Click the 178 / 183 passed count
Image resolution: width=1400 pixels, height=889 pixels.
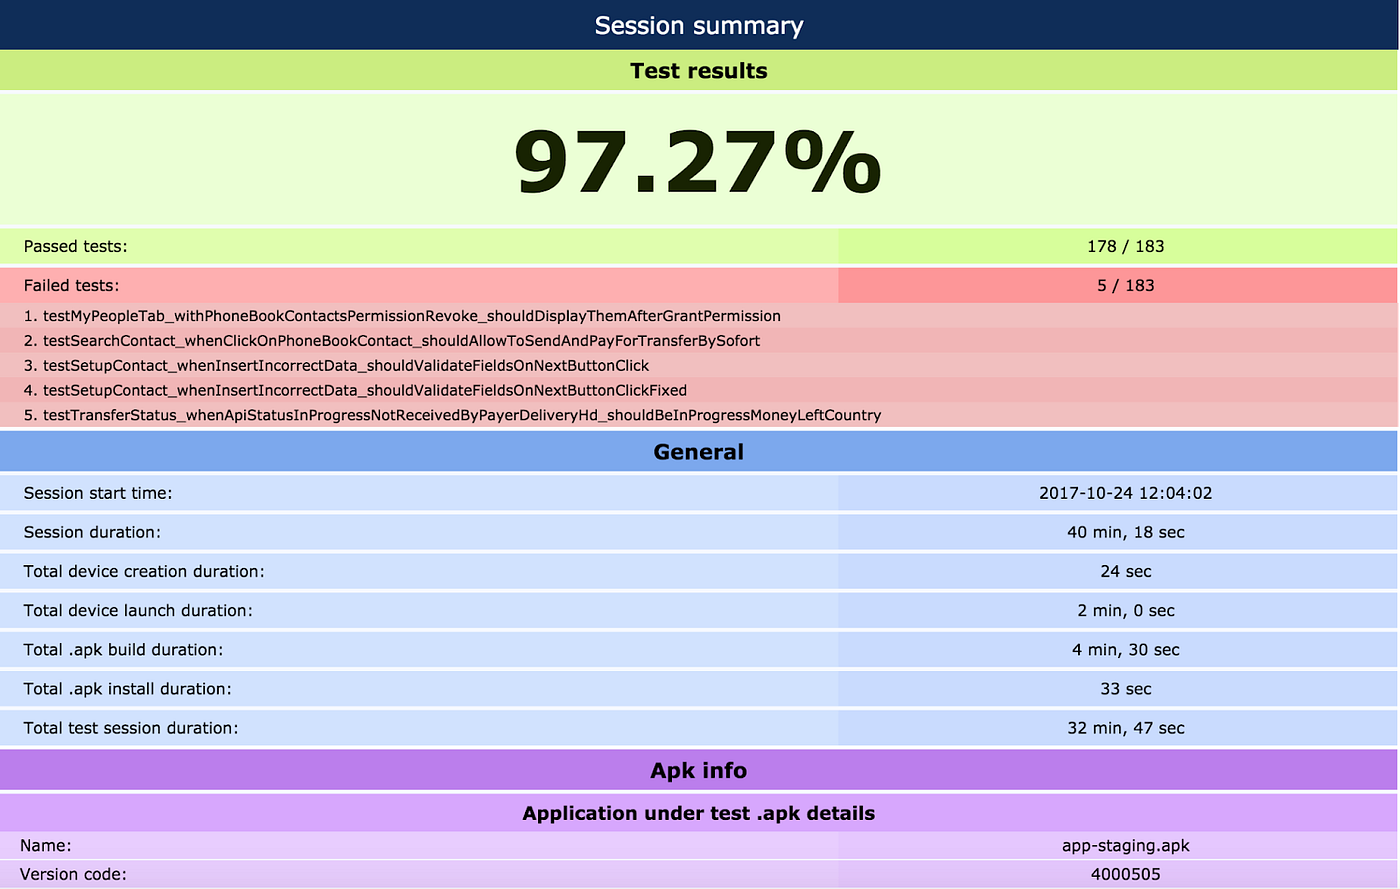tap(1126, 246)
